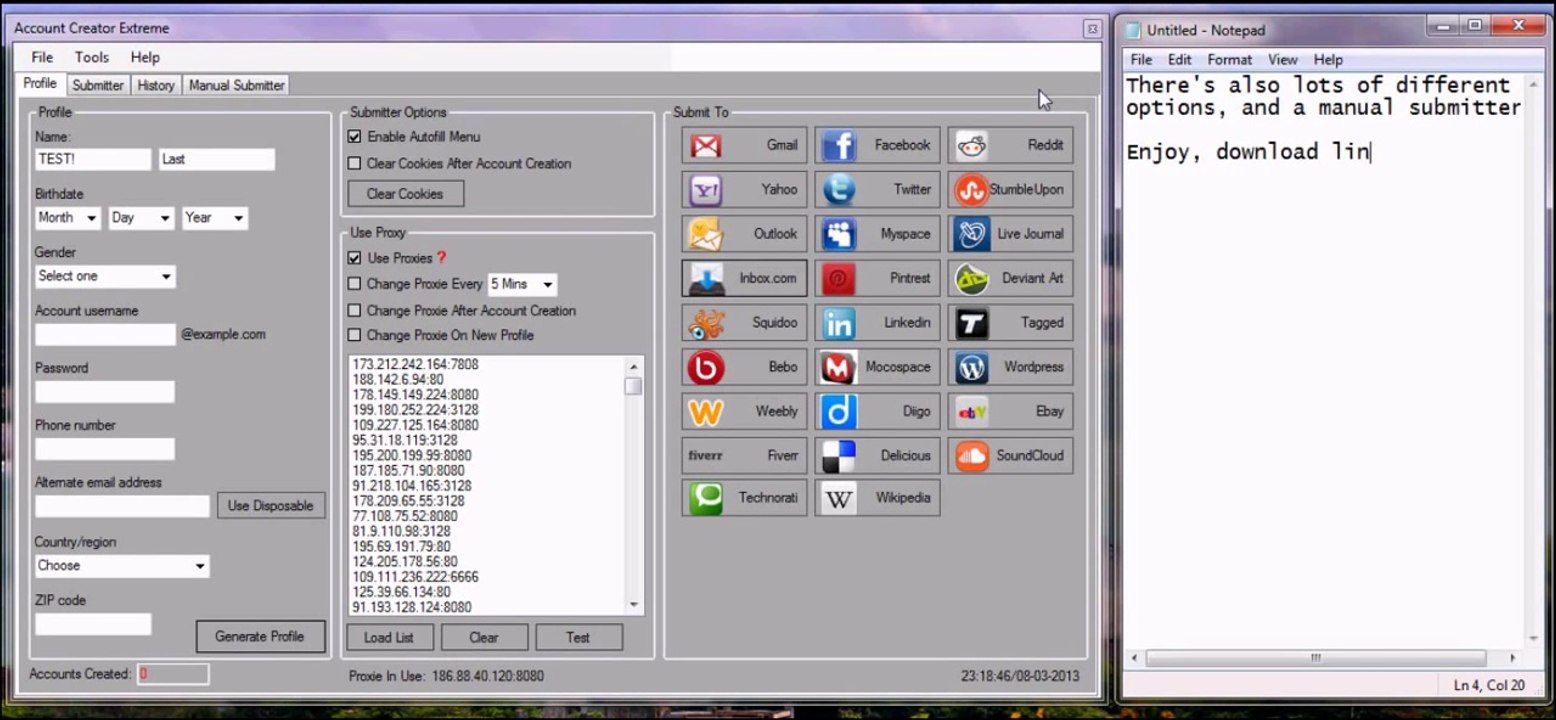Screen dimensions: 1556x720
Task: Open the Edit menu in Notepad
Action: [1180, 60]
